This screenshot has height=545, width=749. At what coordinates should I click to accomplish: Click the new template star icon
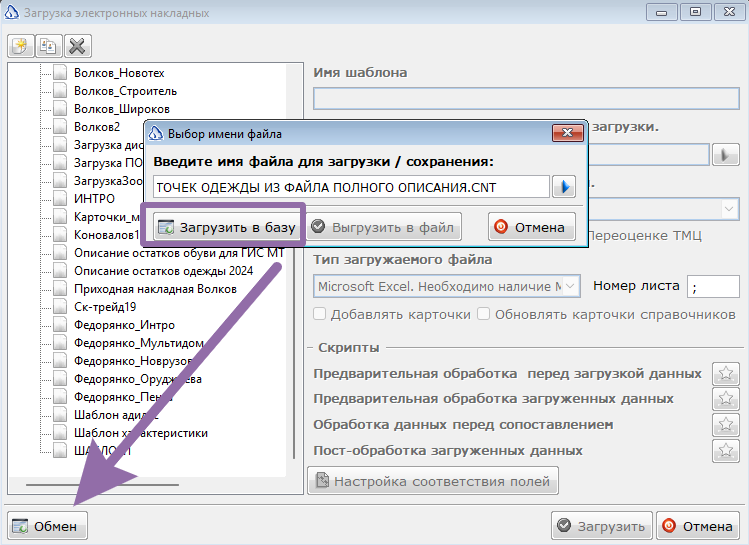tap(21, 46)
